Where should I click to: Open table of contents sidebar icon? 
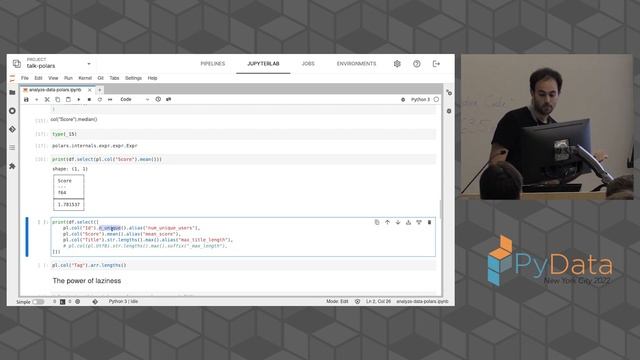(x=12, y=148)
